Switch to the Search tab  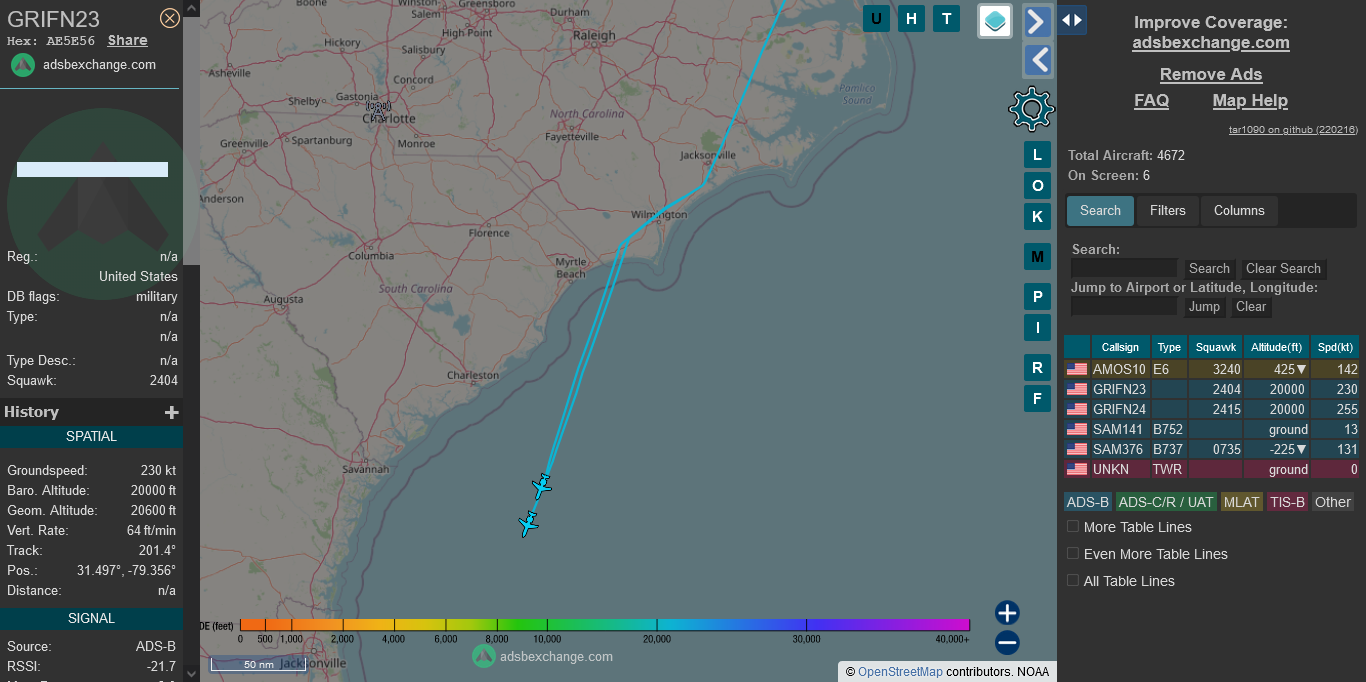(x=1100, y=211)
